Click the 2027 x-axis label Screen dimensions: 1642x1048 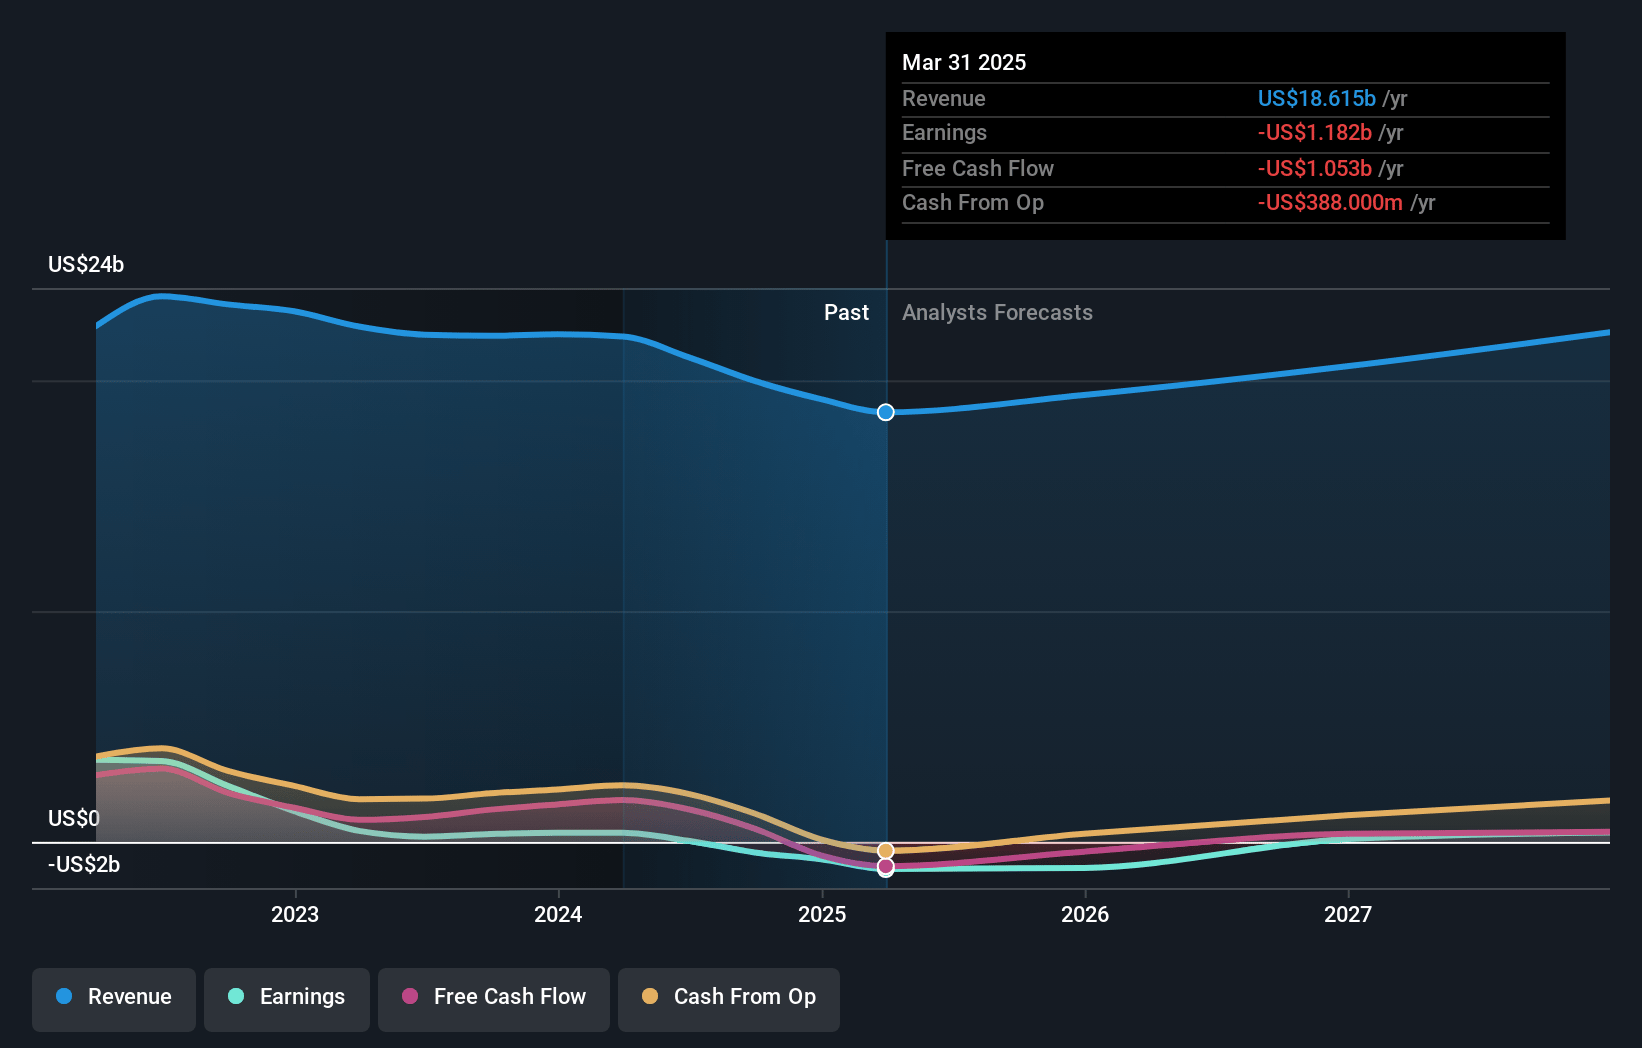[x=1348, y=914]
